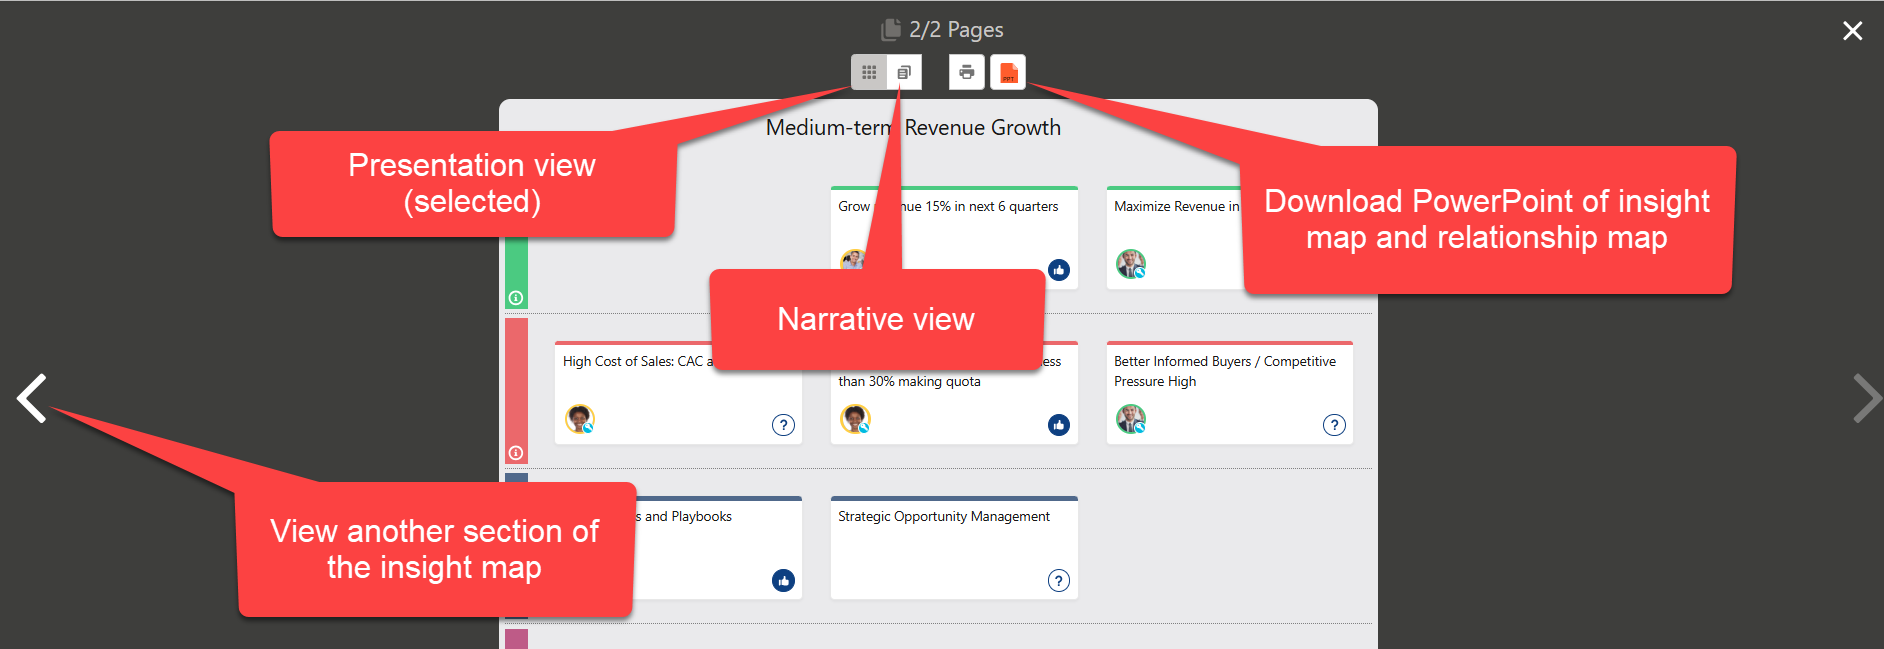Click question mark on Better Informed Buyers card
1884x649 pixels.
click(1334, 425)
